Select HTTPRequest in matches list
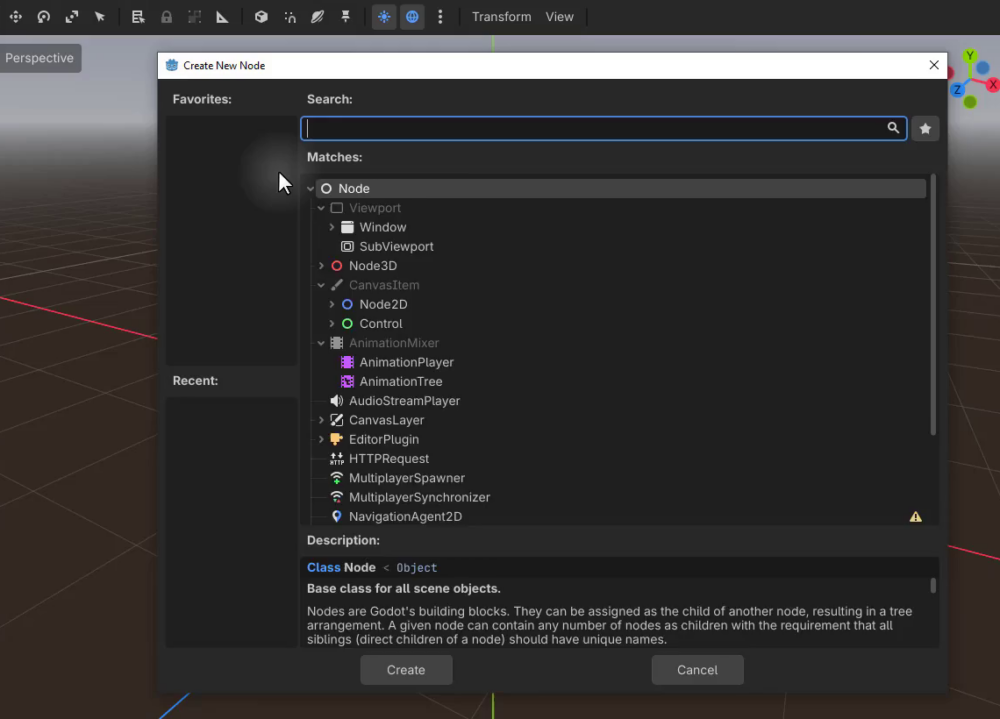The width and height of the screenshot is (1000, 719). click(388, 459)
